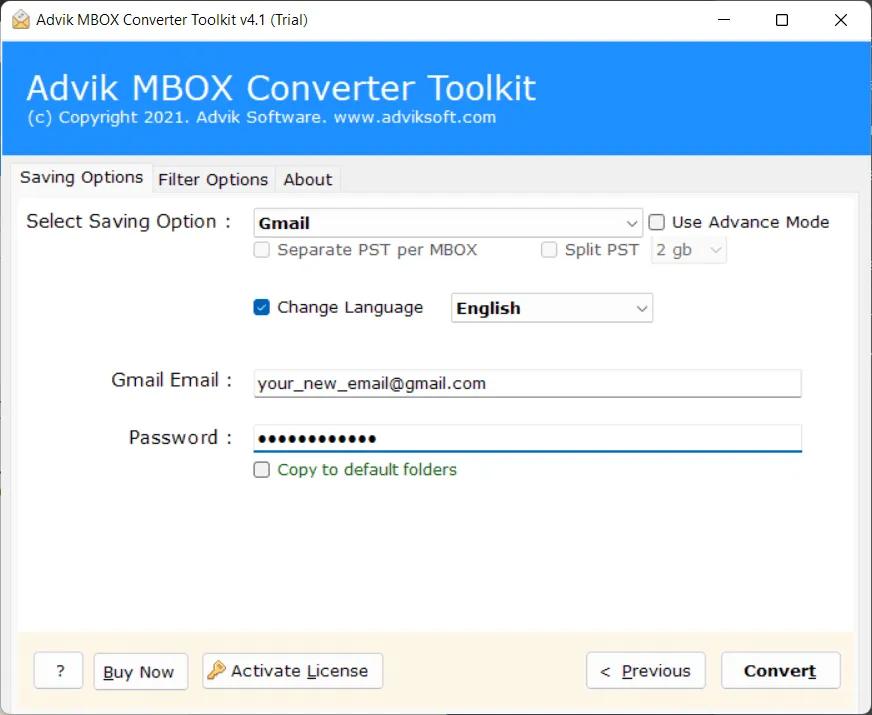
Task: Click the Buy Now button
Action: point(140,671)
